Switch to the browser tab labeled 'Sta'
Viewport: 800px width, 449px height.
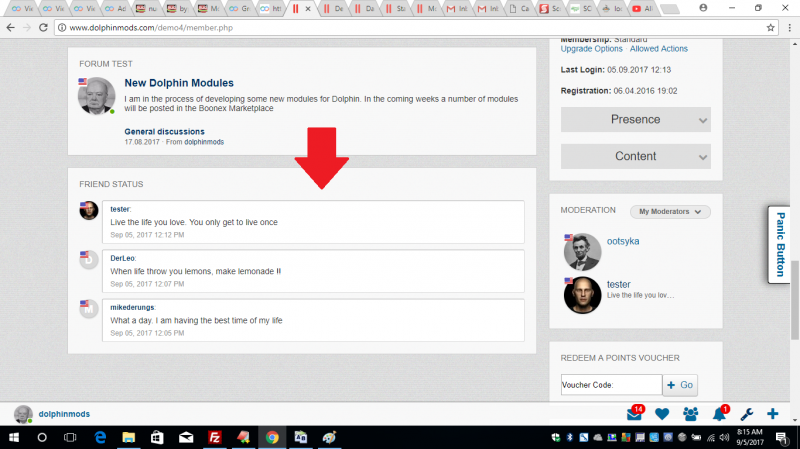click(x=394, y=9)
